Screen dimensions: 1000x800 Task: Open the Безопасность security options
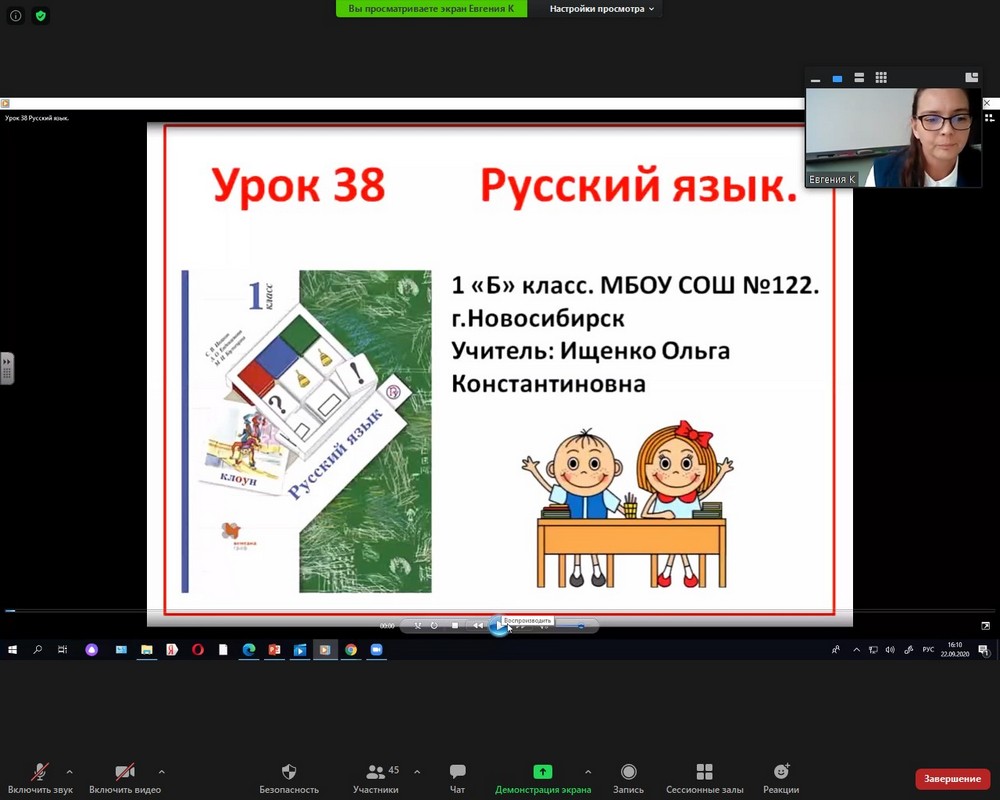click(x=289, y=777)
